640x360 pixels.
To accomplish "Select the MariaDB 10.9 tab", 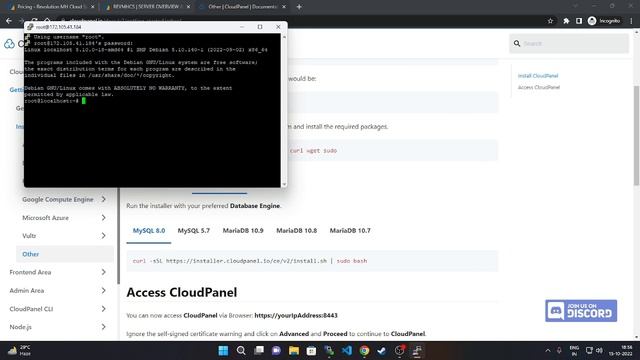I will [x=243, y=231].
